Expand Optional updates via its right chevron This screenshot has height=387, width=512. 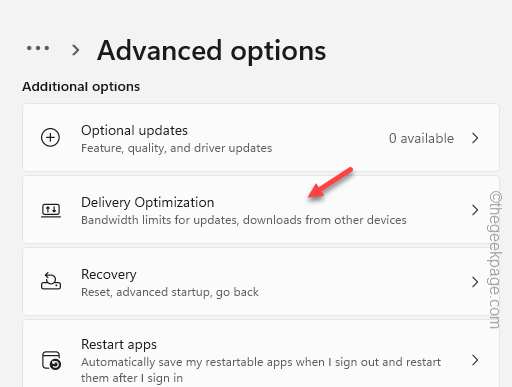tap(475, 138)
